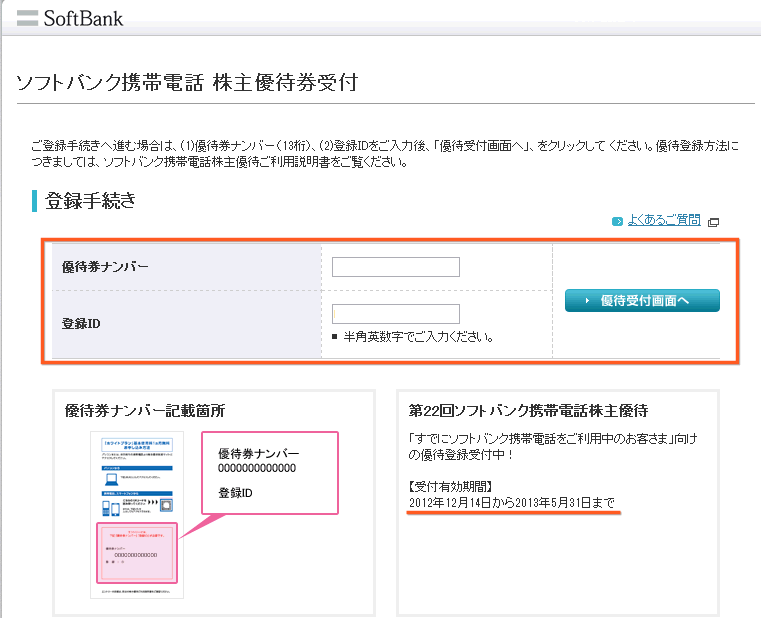Viewport: 761px width, 618px height.
Task: Select the 第22回ソフトバンク携帯電話株主優待 heading
Action: [x=528, y=411]
